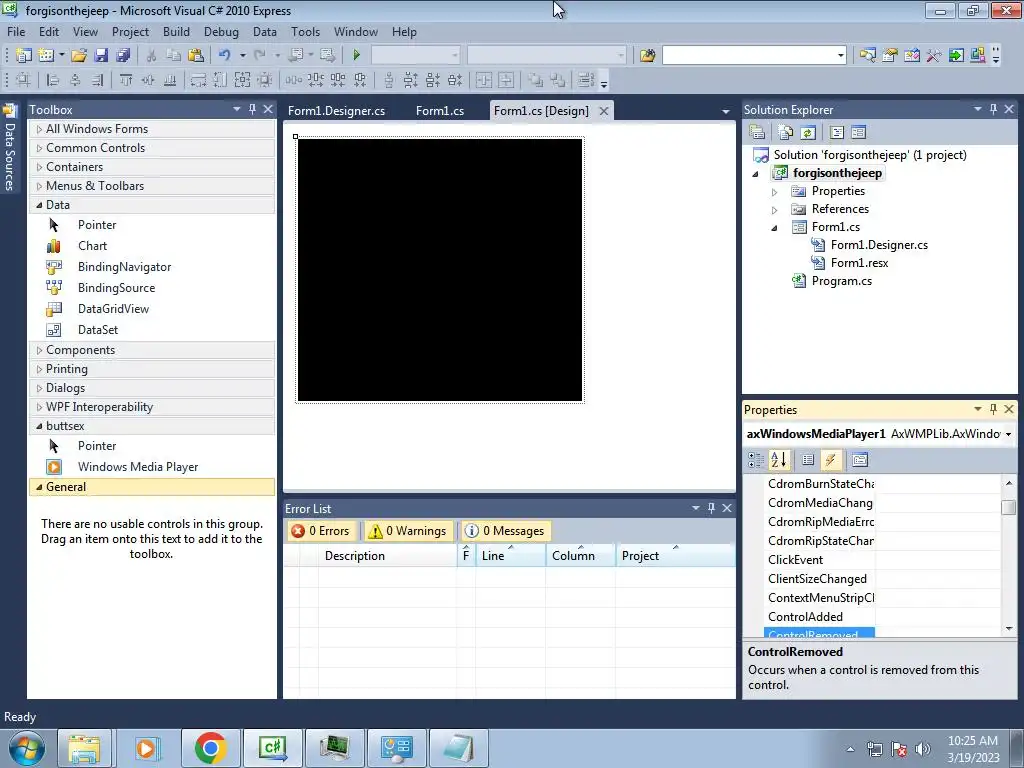1024x768 pixels.
Task: Click the Align Tops layout icon
Action: [x=125, y=80]
